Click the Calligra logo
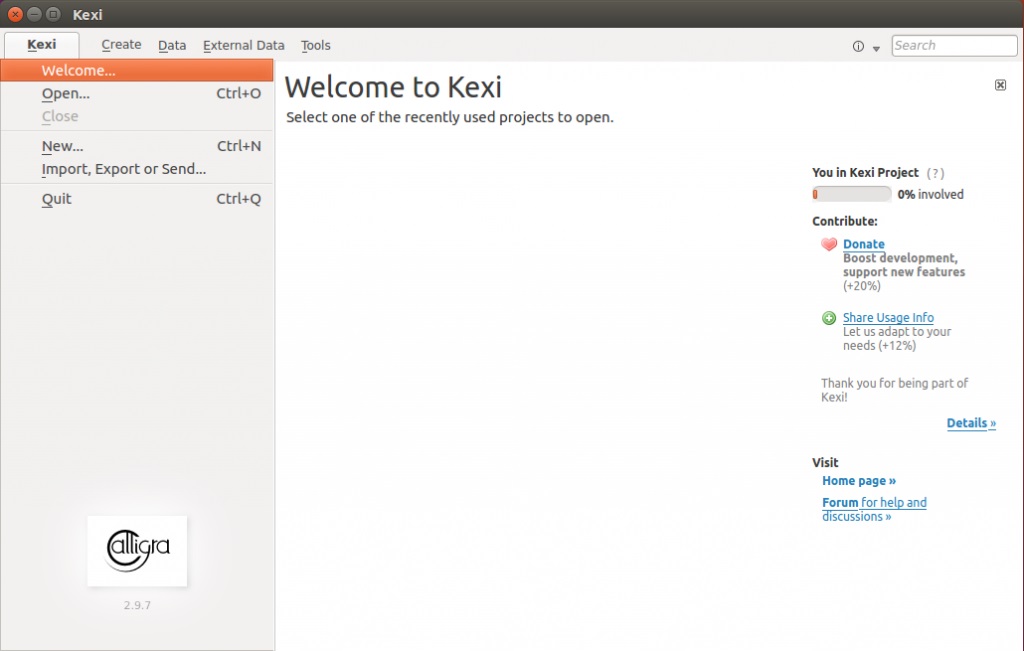Image resolution: width=1024 pixels, height=651 pixels. [x=137, y=551]
